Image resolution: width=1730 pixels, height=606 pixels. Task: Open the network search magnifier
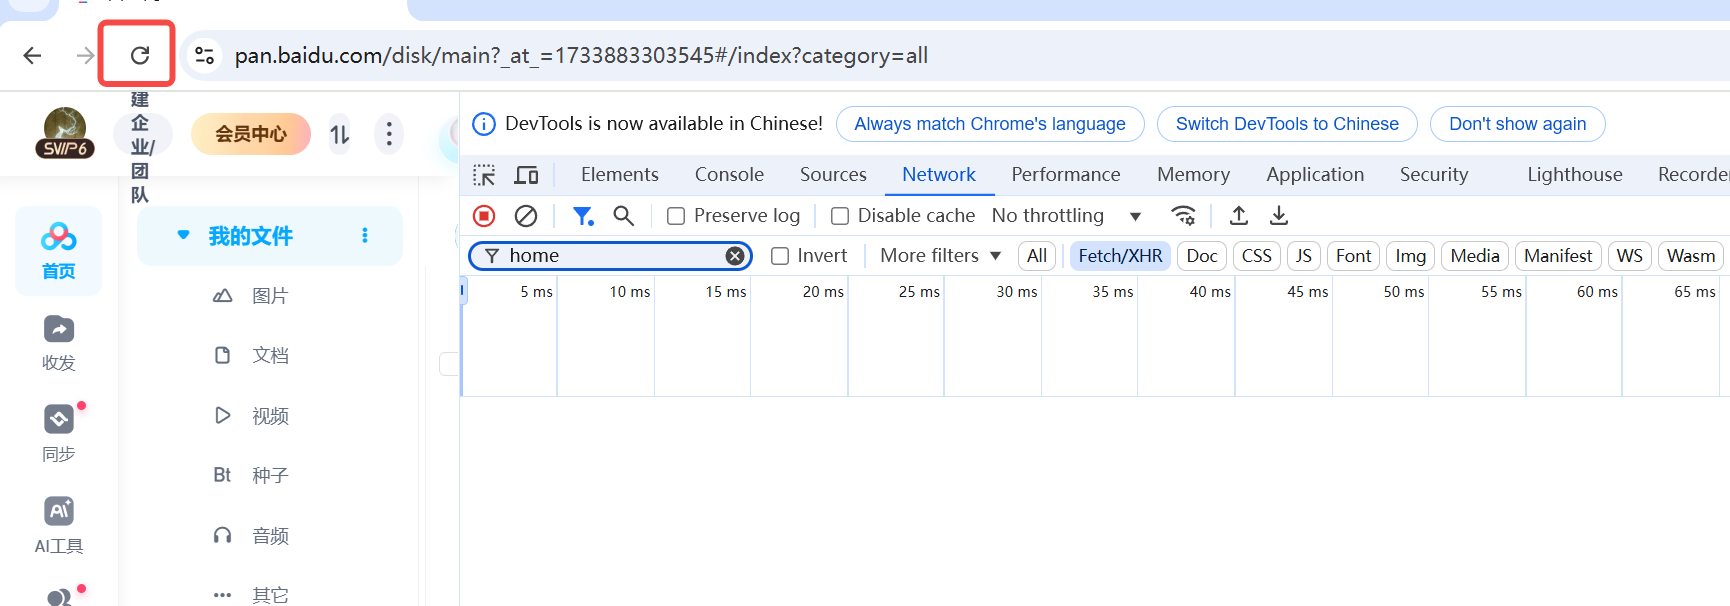[x=624, y=216]
